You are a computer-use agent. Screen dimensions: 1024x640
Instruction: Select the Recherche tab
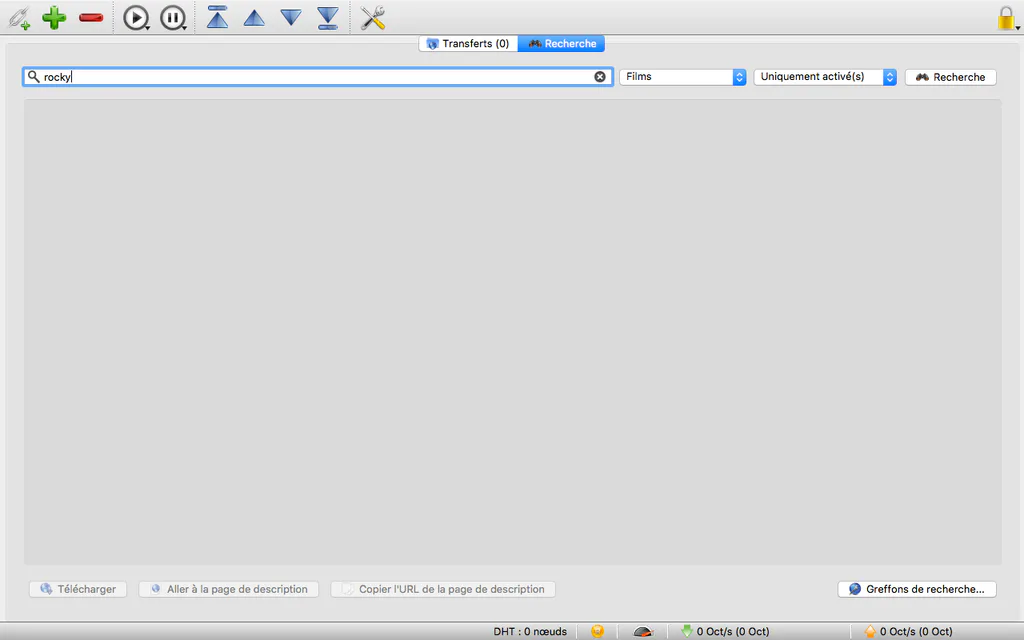(562, 44)
